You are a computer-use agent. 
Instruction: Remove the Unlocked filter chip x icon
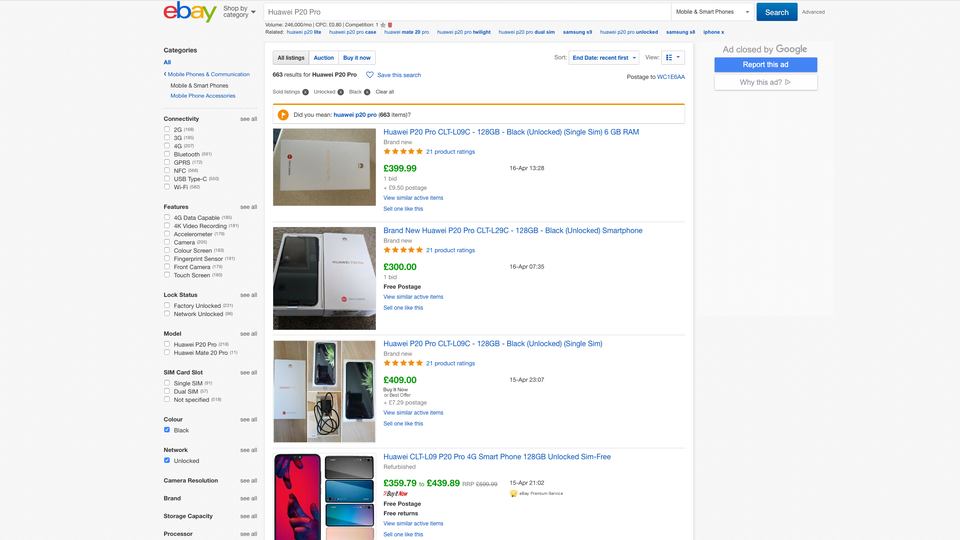pos(340,92)
